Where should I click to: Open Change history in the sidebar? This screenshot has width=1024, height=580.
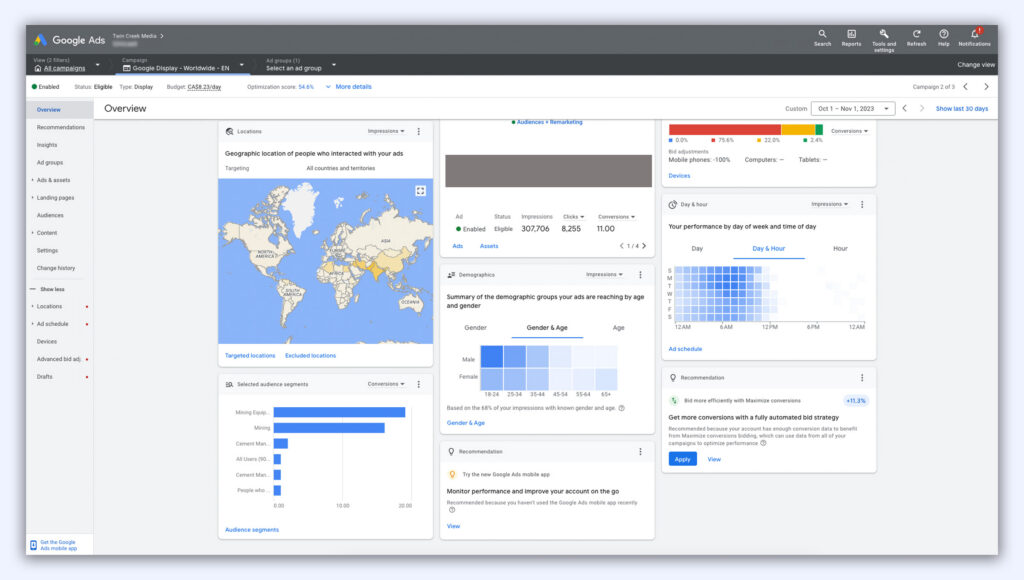tap(56, 268)
